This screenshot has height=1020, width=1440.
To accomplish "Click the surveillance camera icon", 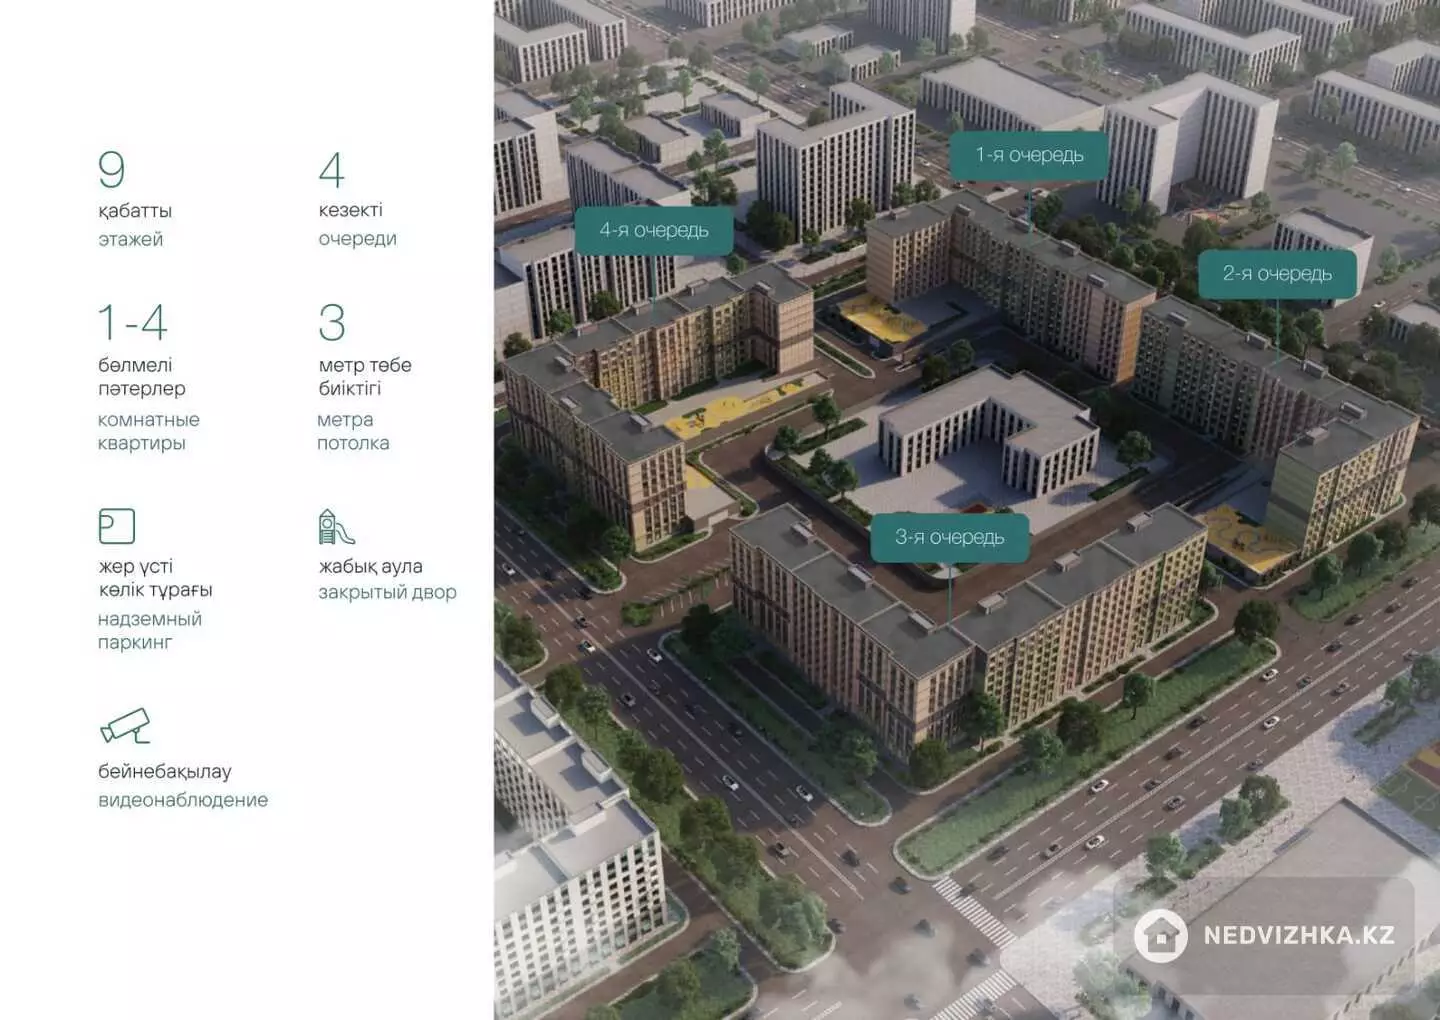I will 125,726.
